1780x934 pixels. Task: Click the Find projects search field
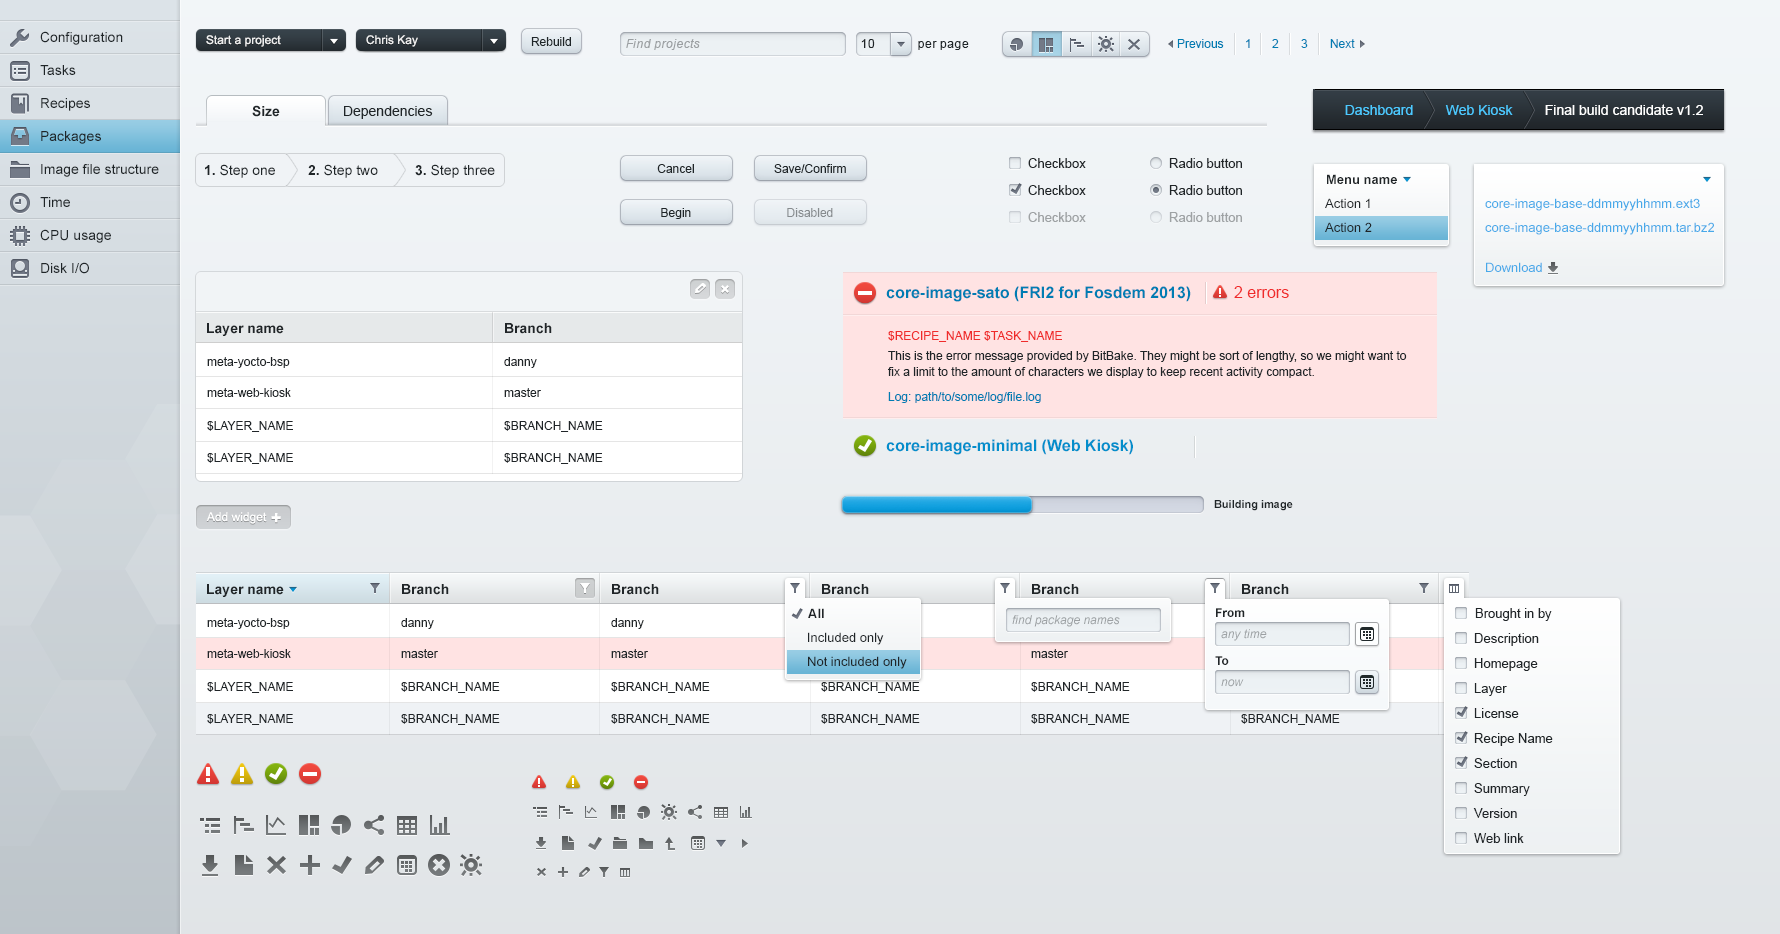(732, 44)
